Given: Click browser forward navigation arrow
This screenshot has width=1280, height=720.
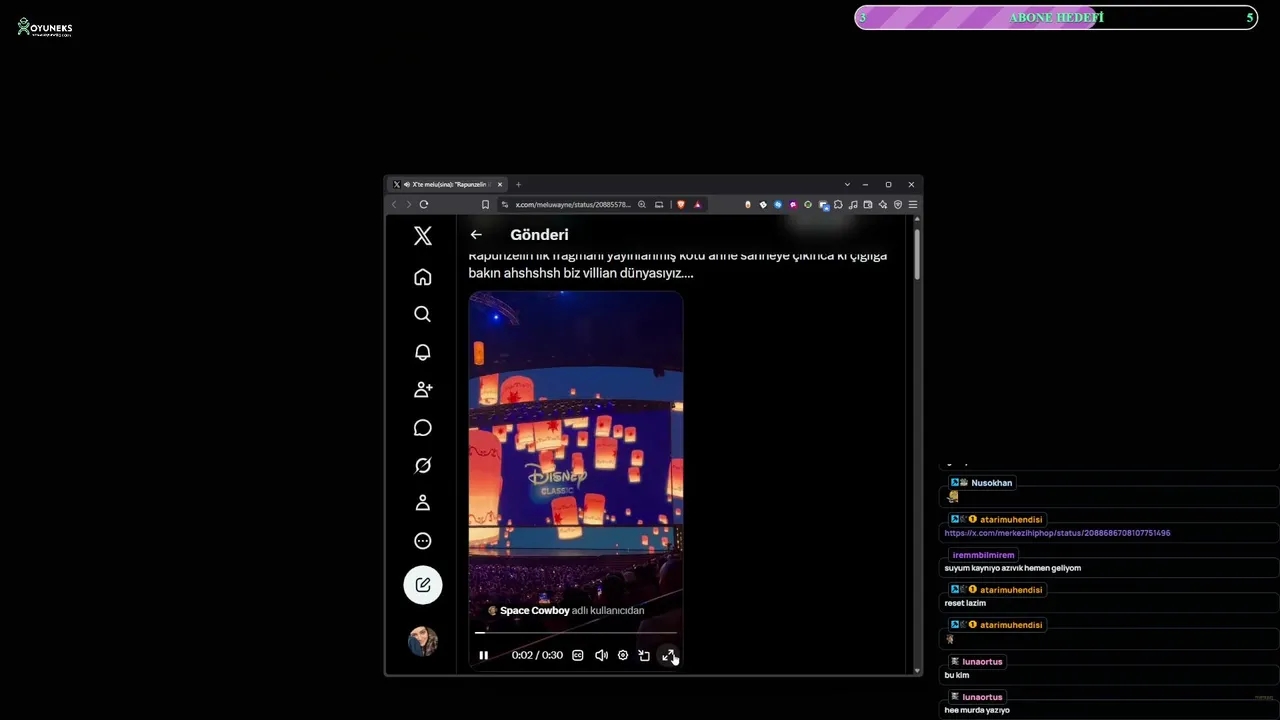Looking at the screenshot, I should [408, 205].
